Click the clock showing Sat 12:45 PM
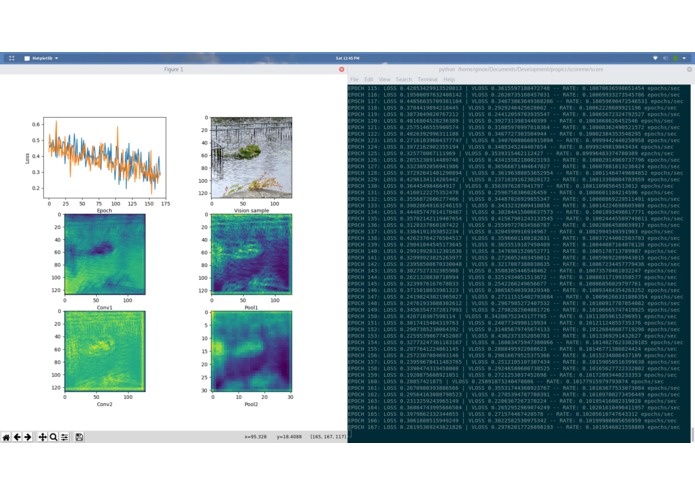This screenshot has height=494, width=695. tap(348, 58)
